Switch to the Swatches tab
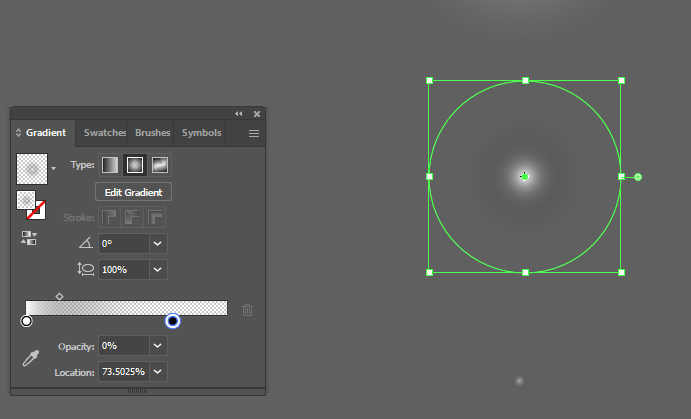 105,133
